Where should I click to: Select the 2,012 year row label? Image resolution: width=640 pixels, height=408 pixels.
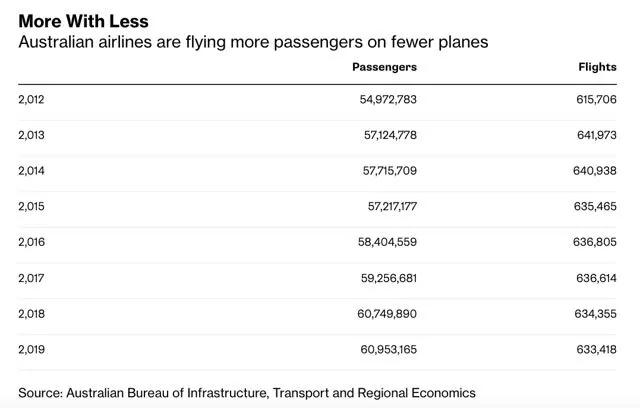[x=32, y=100]
